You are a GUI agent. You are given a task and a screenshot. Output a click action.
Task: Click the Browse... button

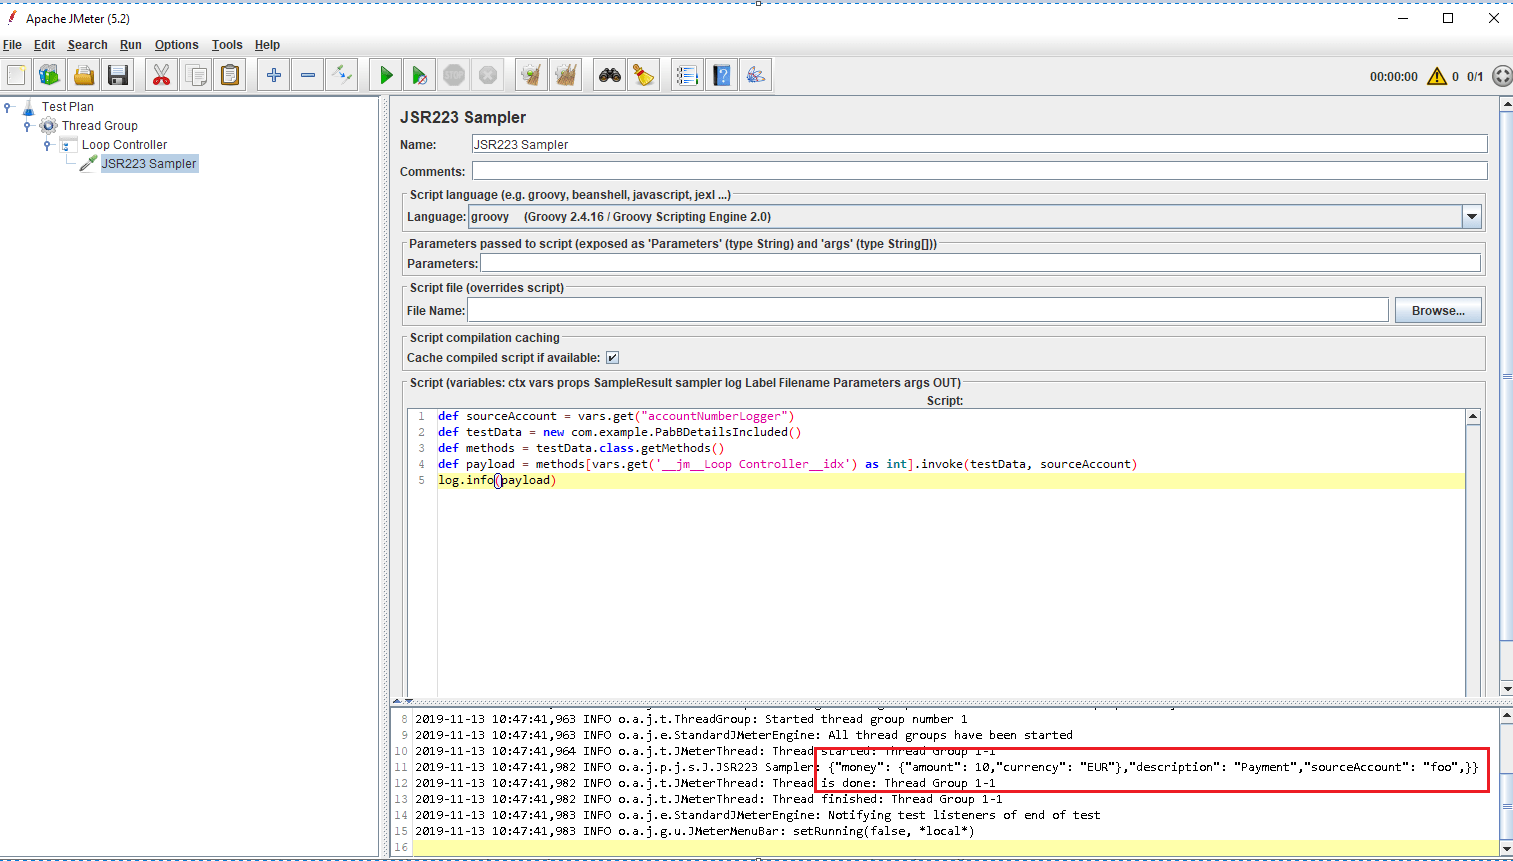pos(1438,311)
